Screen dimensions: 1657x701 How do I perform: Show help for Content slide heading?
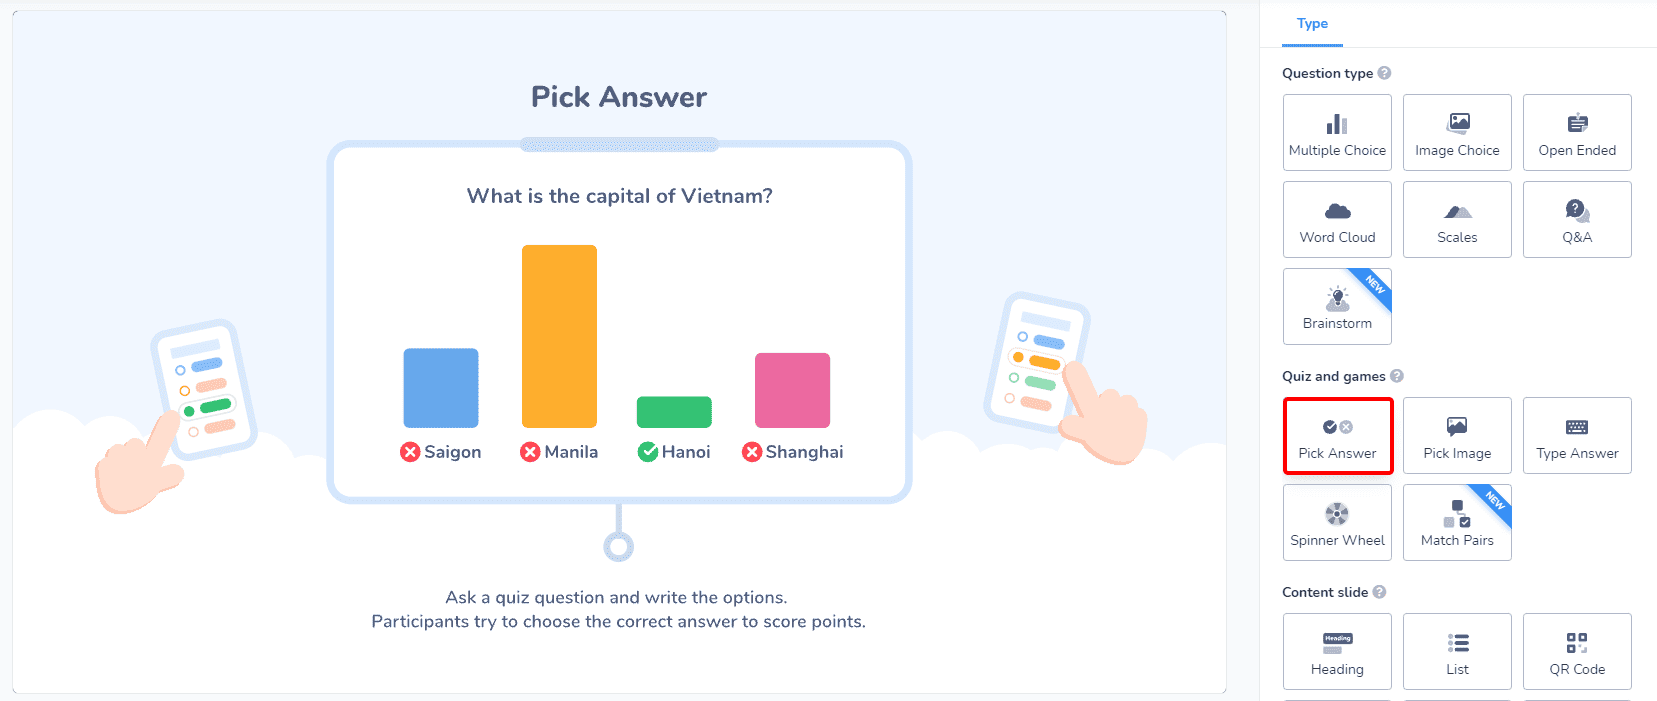point(1379,592)
